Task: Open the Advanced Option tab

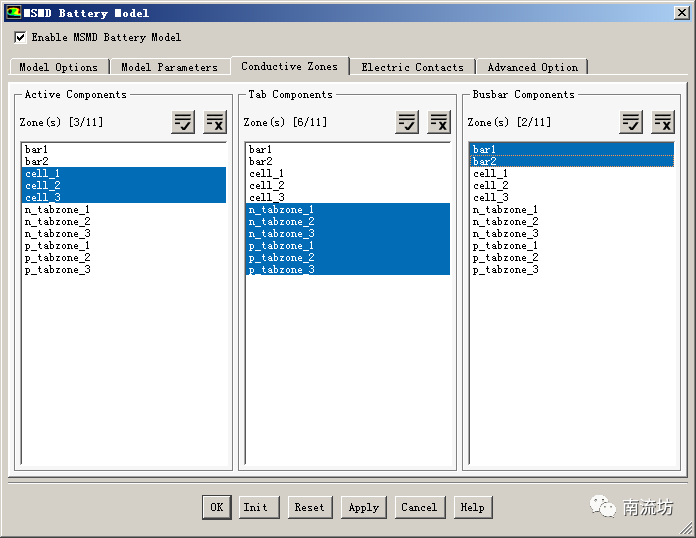Action: (x=532, y=67)
